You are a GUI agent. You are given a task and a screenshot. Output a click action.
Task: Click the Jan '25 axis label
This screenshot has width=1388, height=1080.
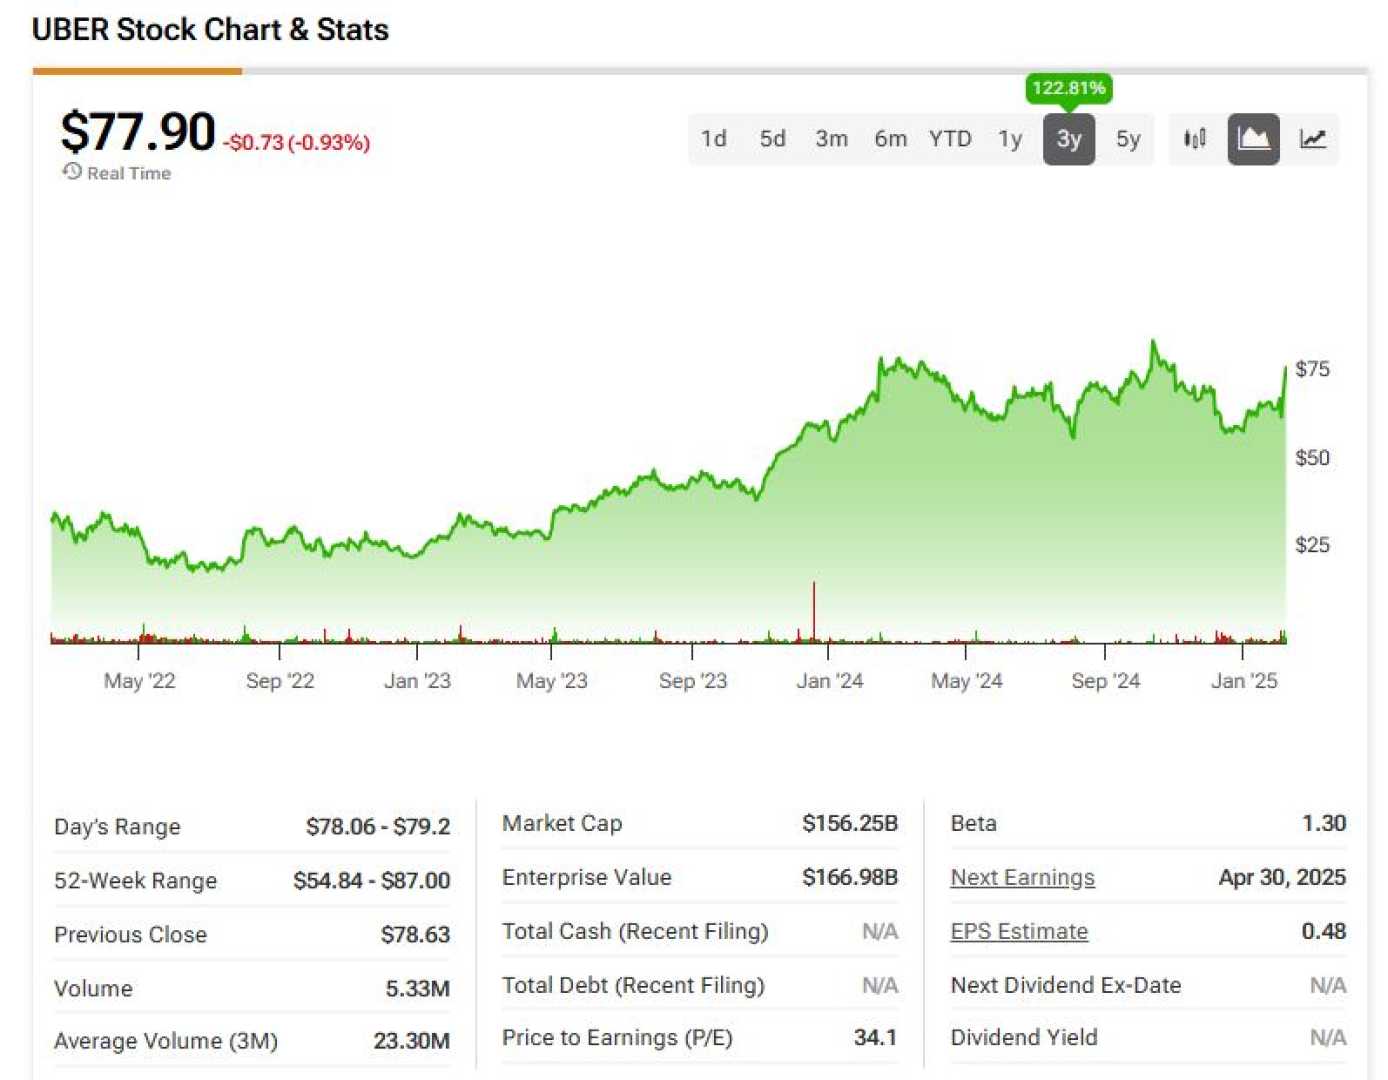(1244, 681)
